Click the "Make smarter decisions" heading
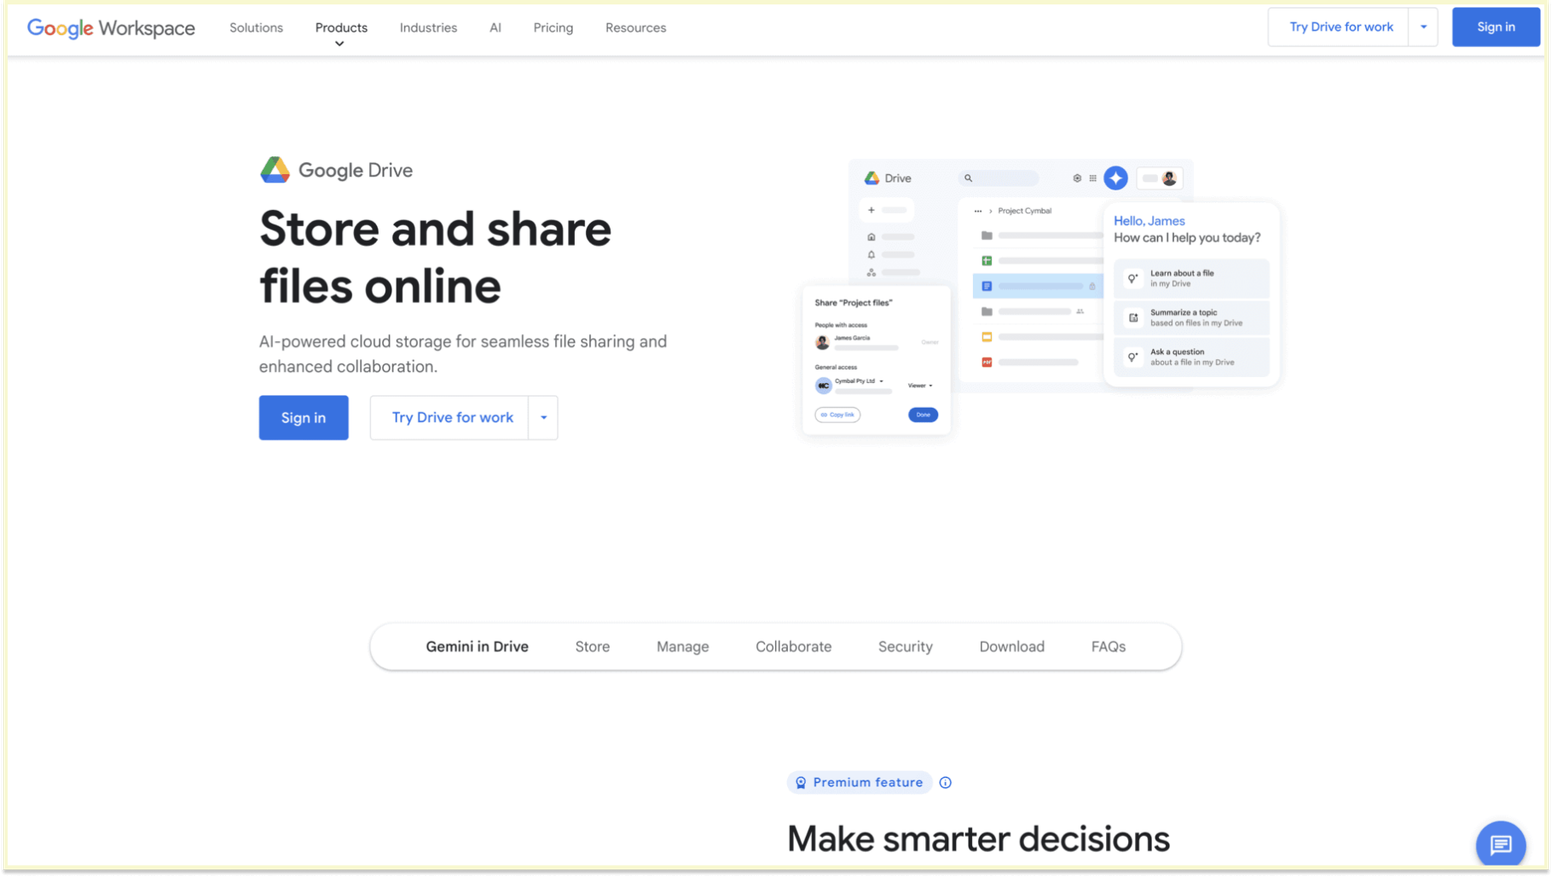 [978, 840]
